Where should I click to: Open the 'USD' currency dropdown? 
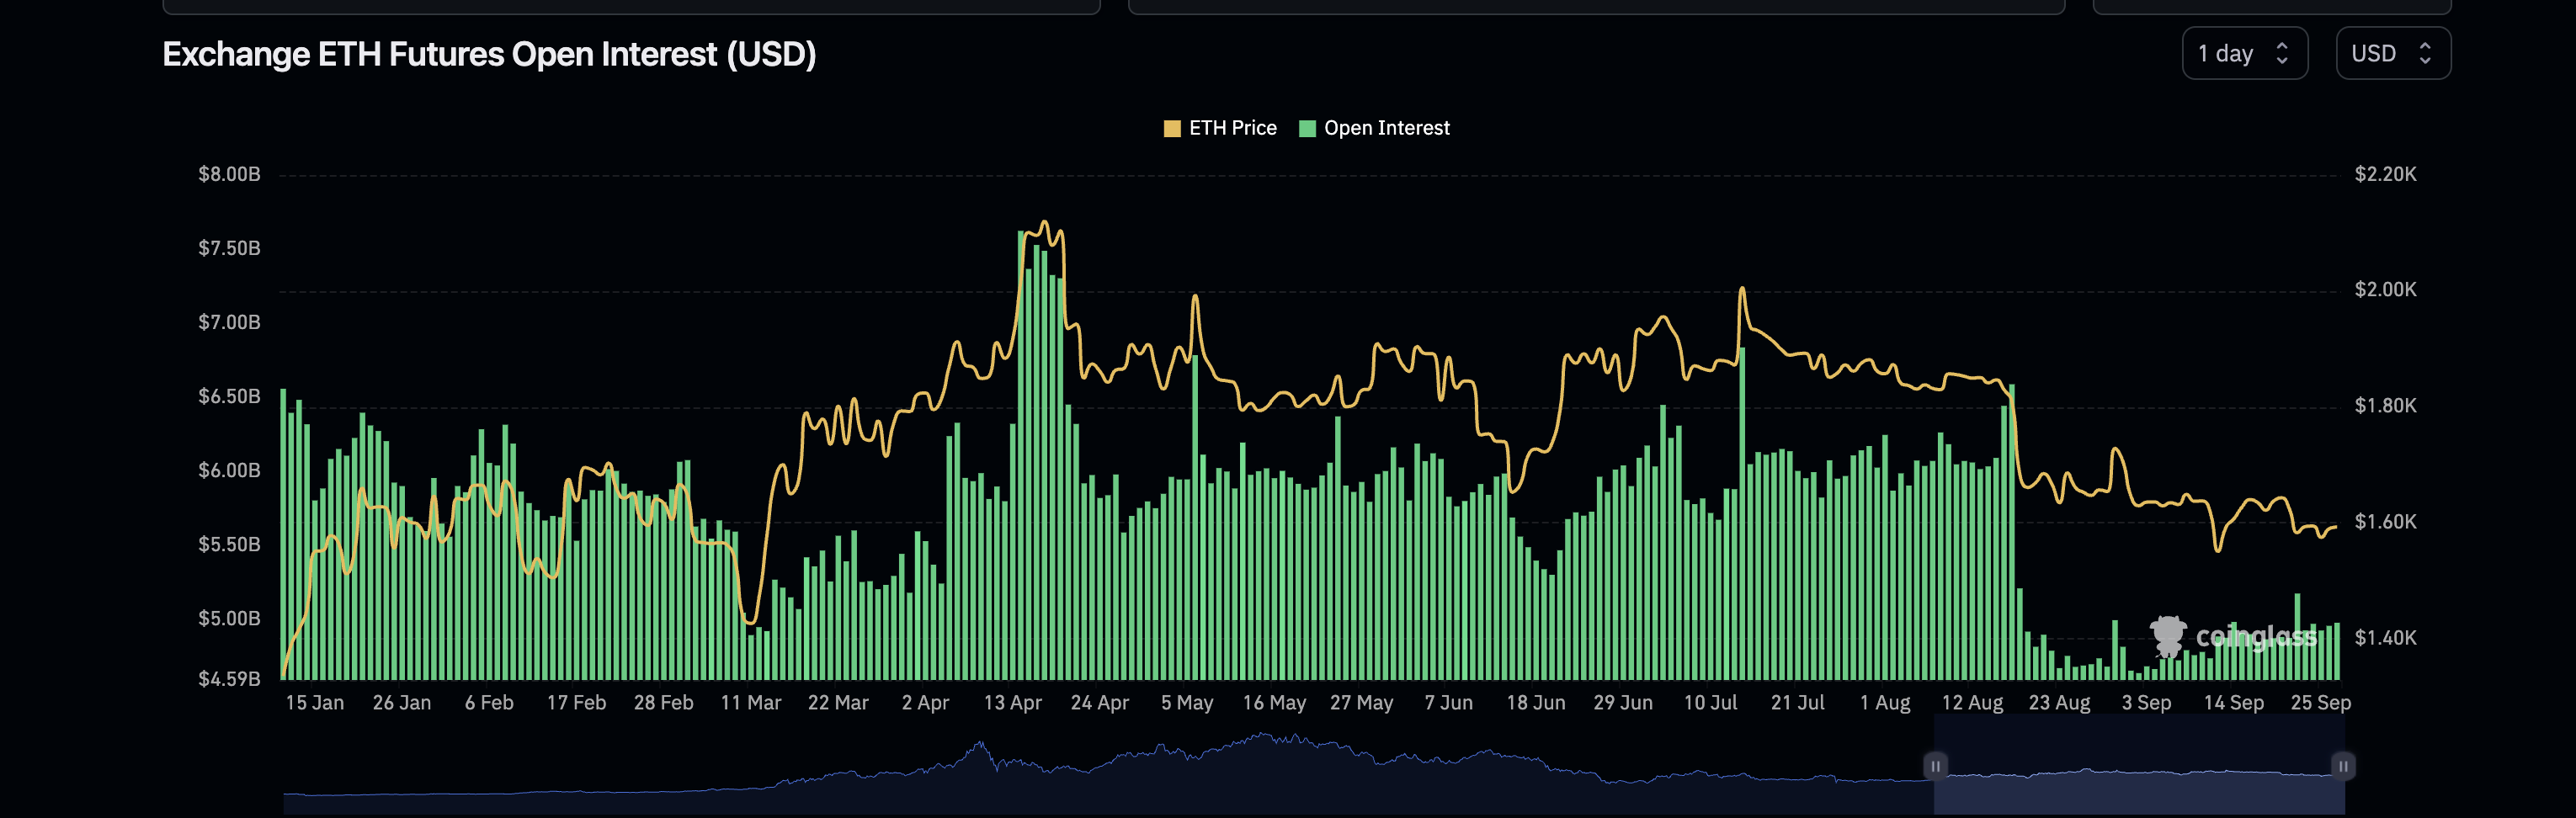click(2392, 54)
